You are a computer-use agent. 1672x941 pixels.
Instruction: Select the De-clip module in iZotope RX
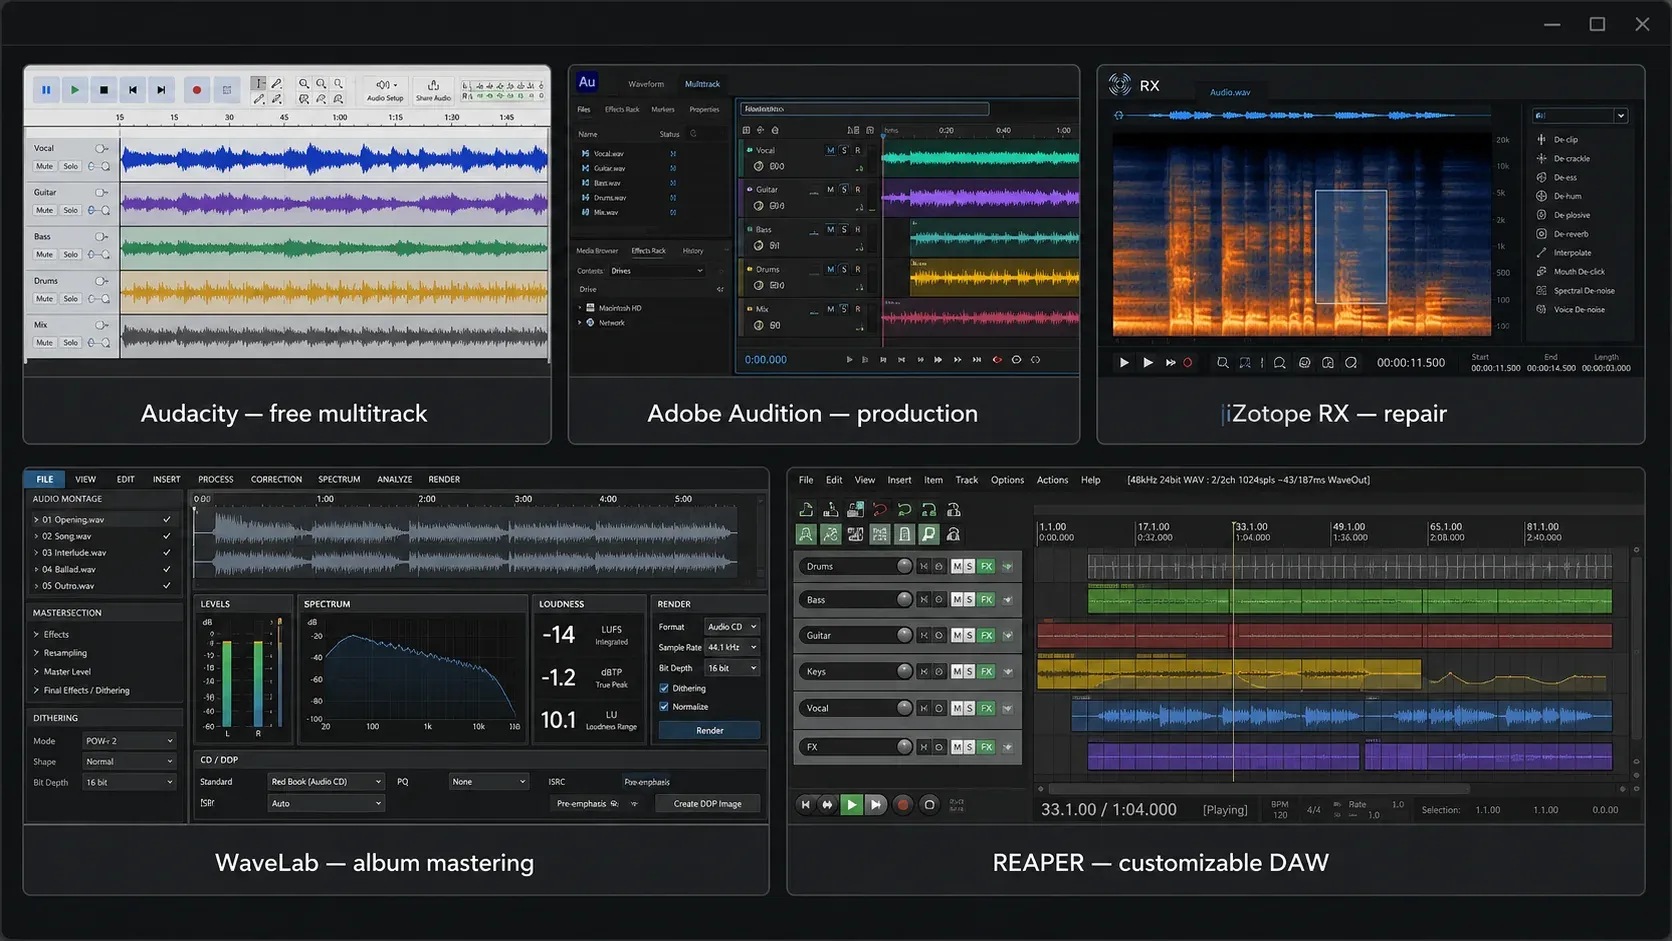click(1565, 140)
